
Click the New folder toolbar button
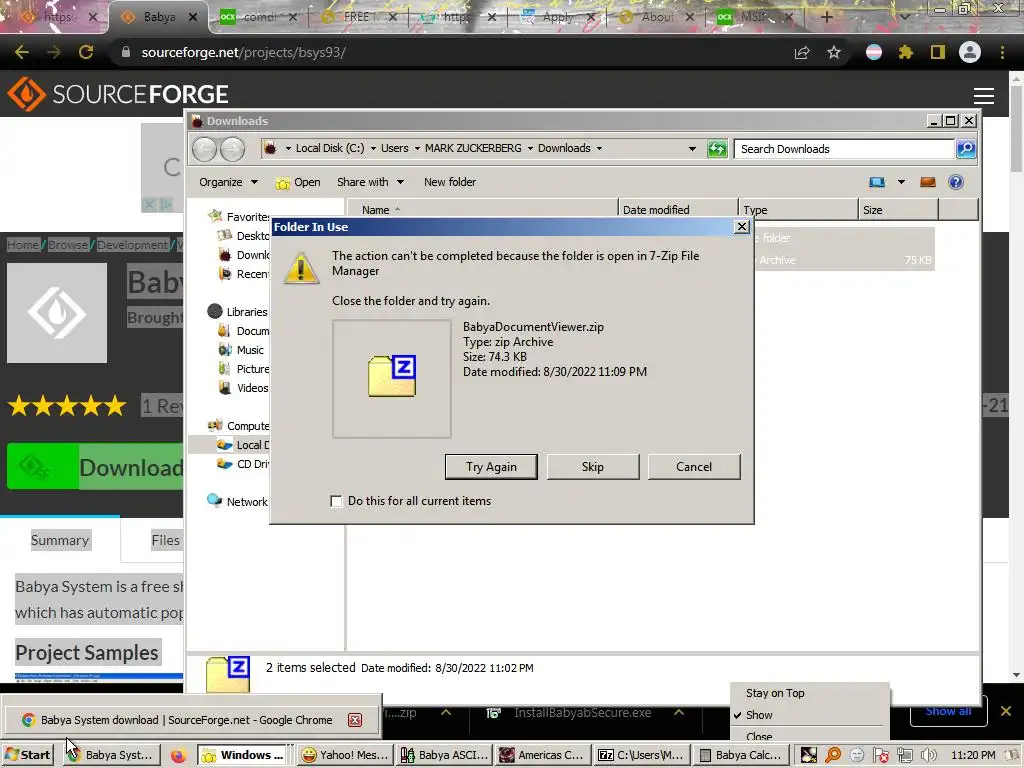click(449, 182)
